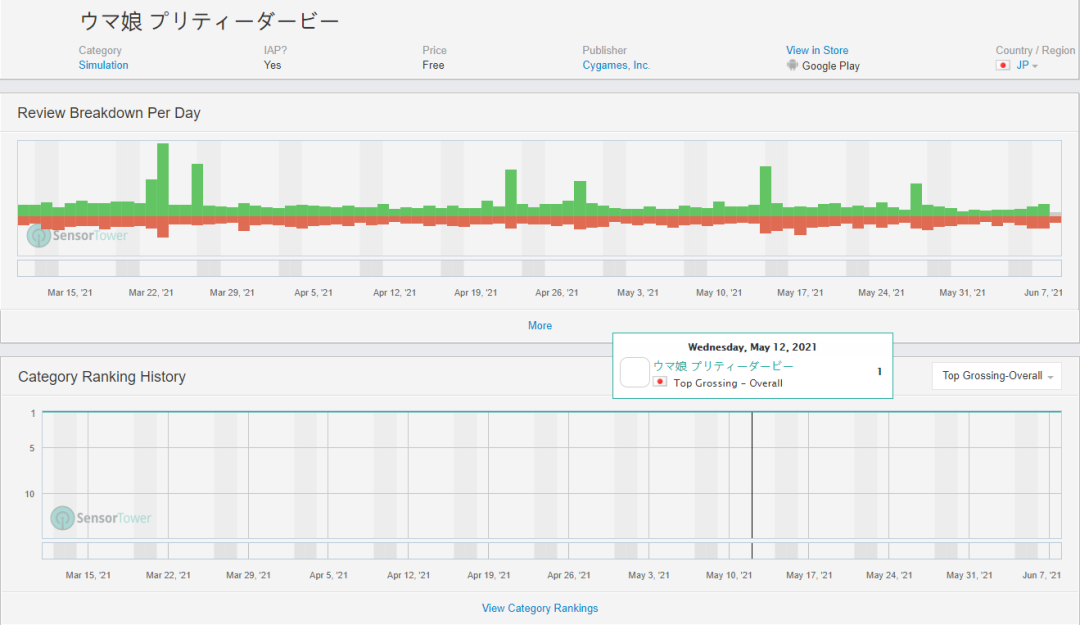Click the Japan flag under Country / Region
The width and height of the screenshot is (1080, 625).
click(1003, 65)
